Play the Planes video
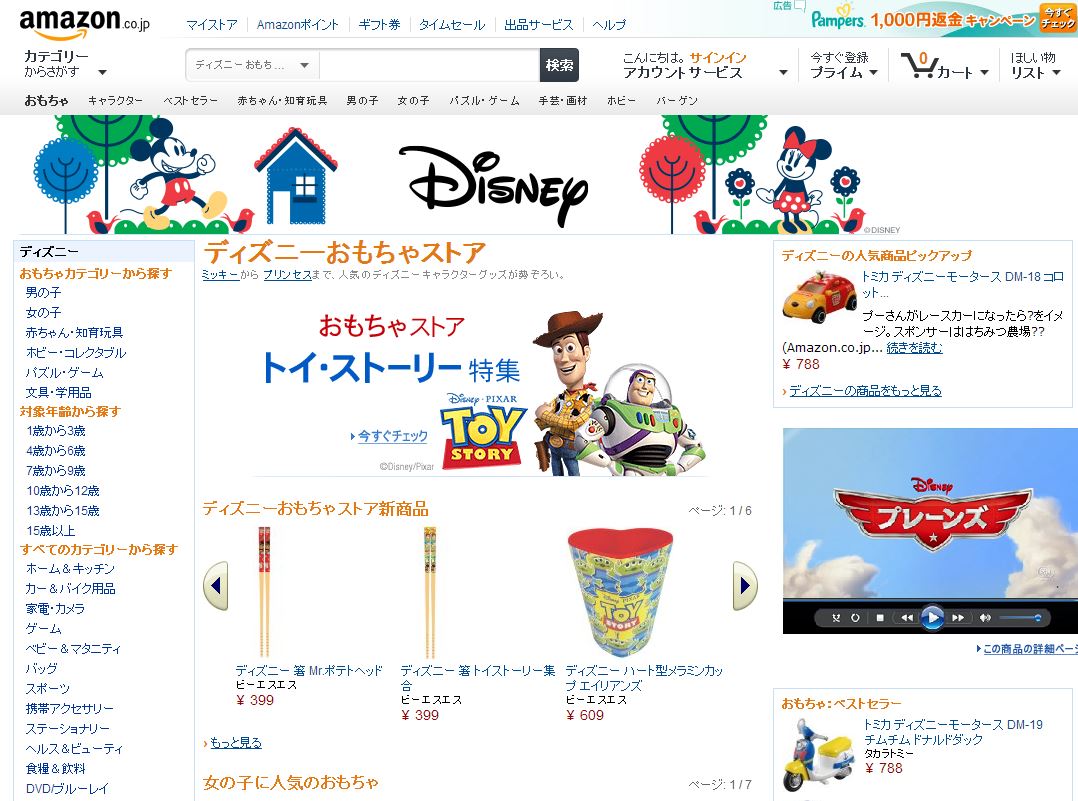This screenshot has height=801, width=1078. pyautogui.click(x=932, y=617)
